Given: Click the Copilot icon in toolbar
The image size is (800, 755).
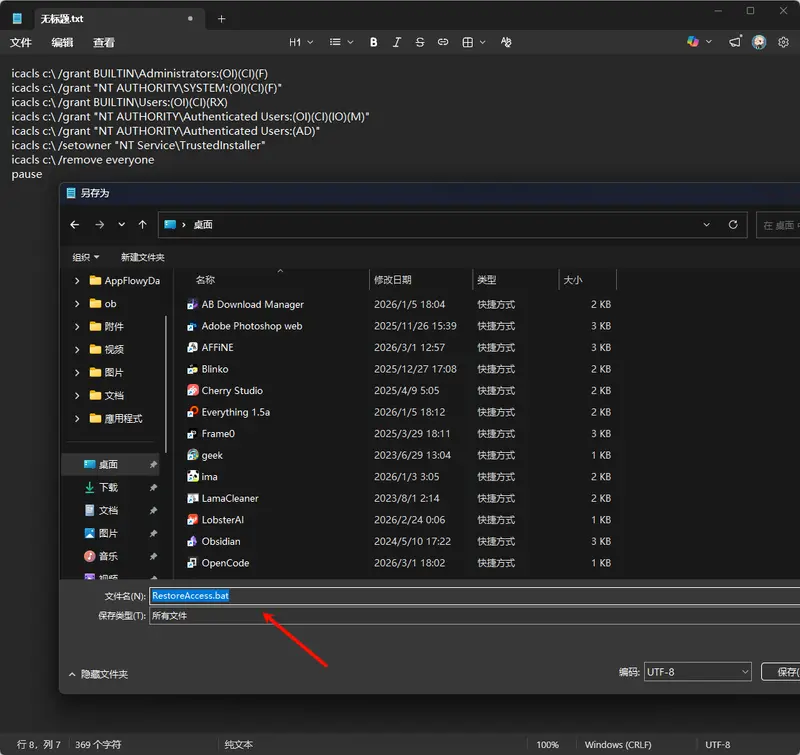Looking at the screenshot, I should click(693, 42).
